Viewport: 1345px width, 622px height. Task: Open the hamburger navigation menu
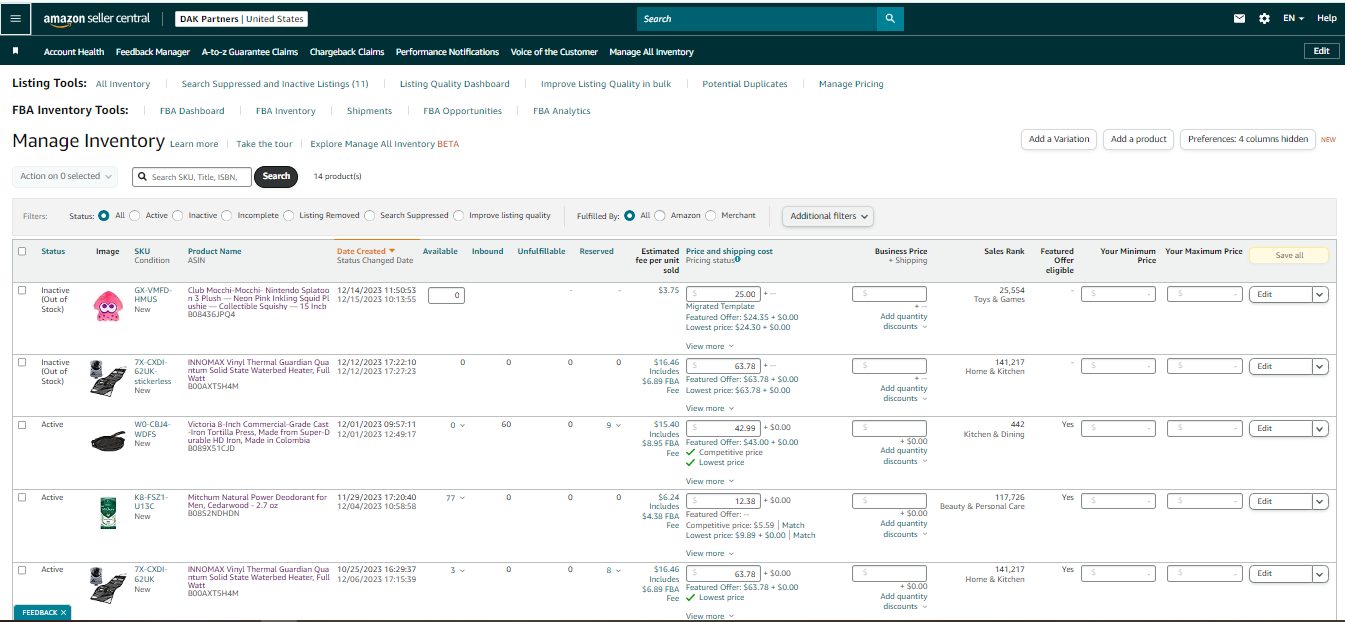coord(16,19)
